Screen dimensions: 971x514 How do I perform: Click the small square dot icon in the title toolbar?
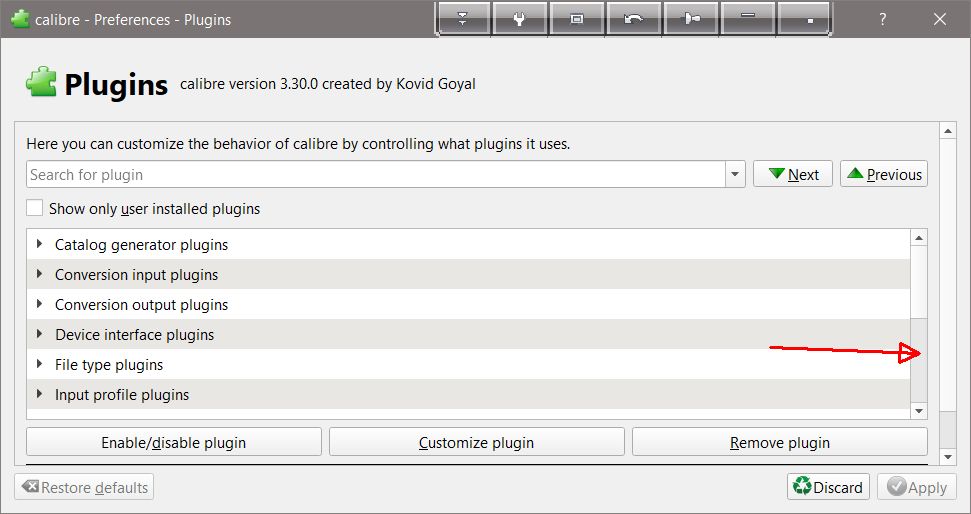[810, 19]
